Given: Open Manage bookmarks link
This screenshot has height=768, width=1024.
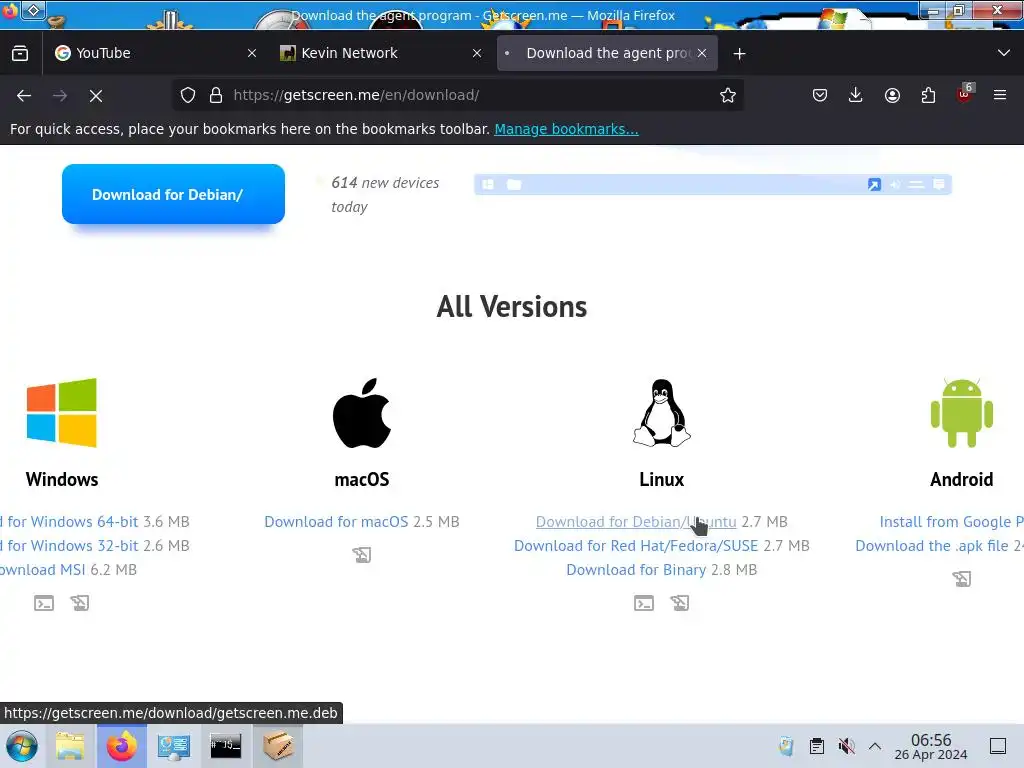Looking at the screenshot, I should pos(566,129).
